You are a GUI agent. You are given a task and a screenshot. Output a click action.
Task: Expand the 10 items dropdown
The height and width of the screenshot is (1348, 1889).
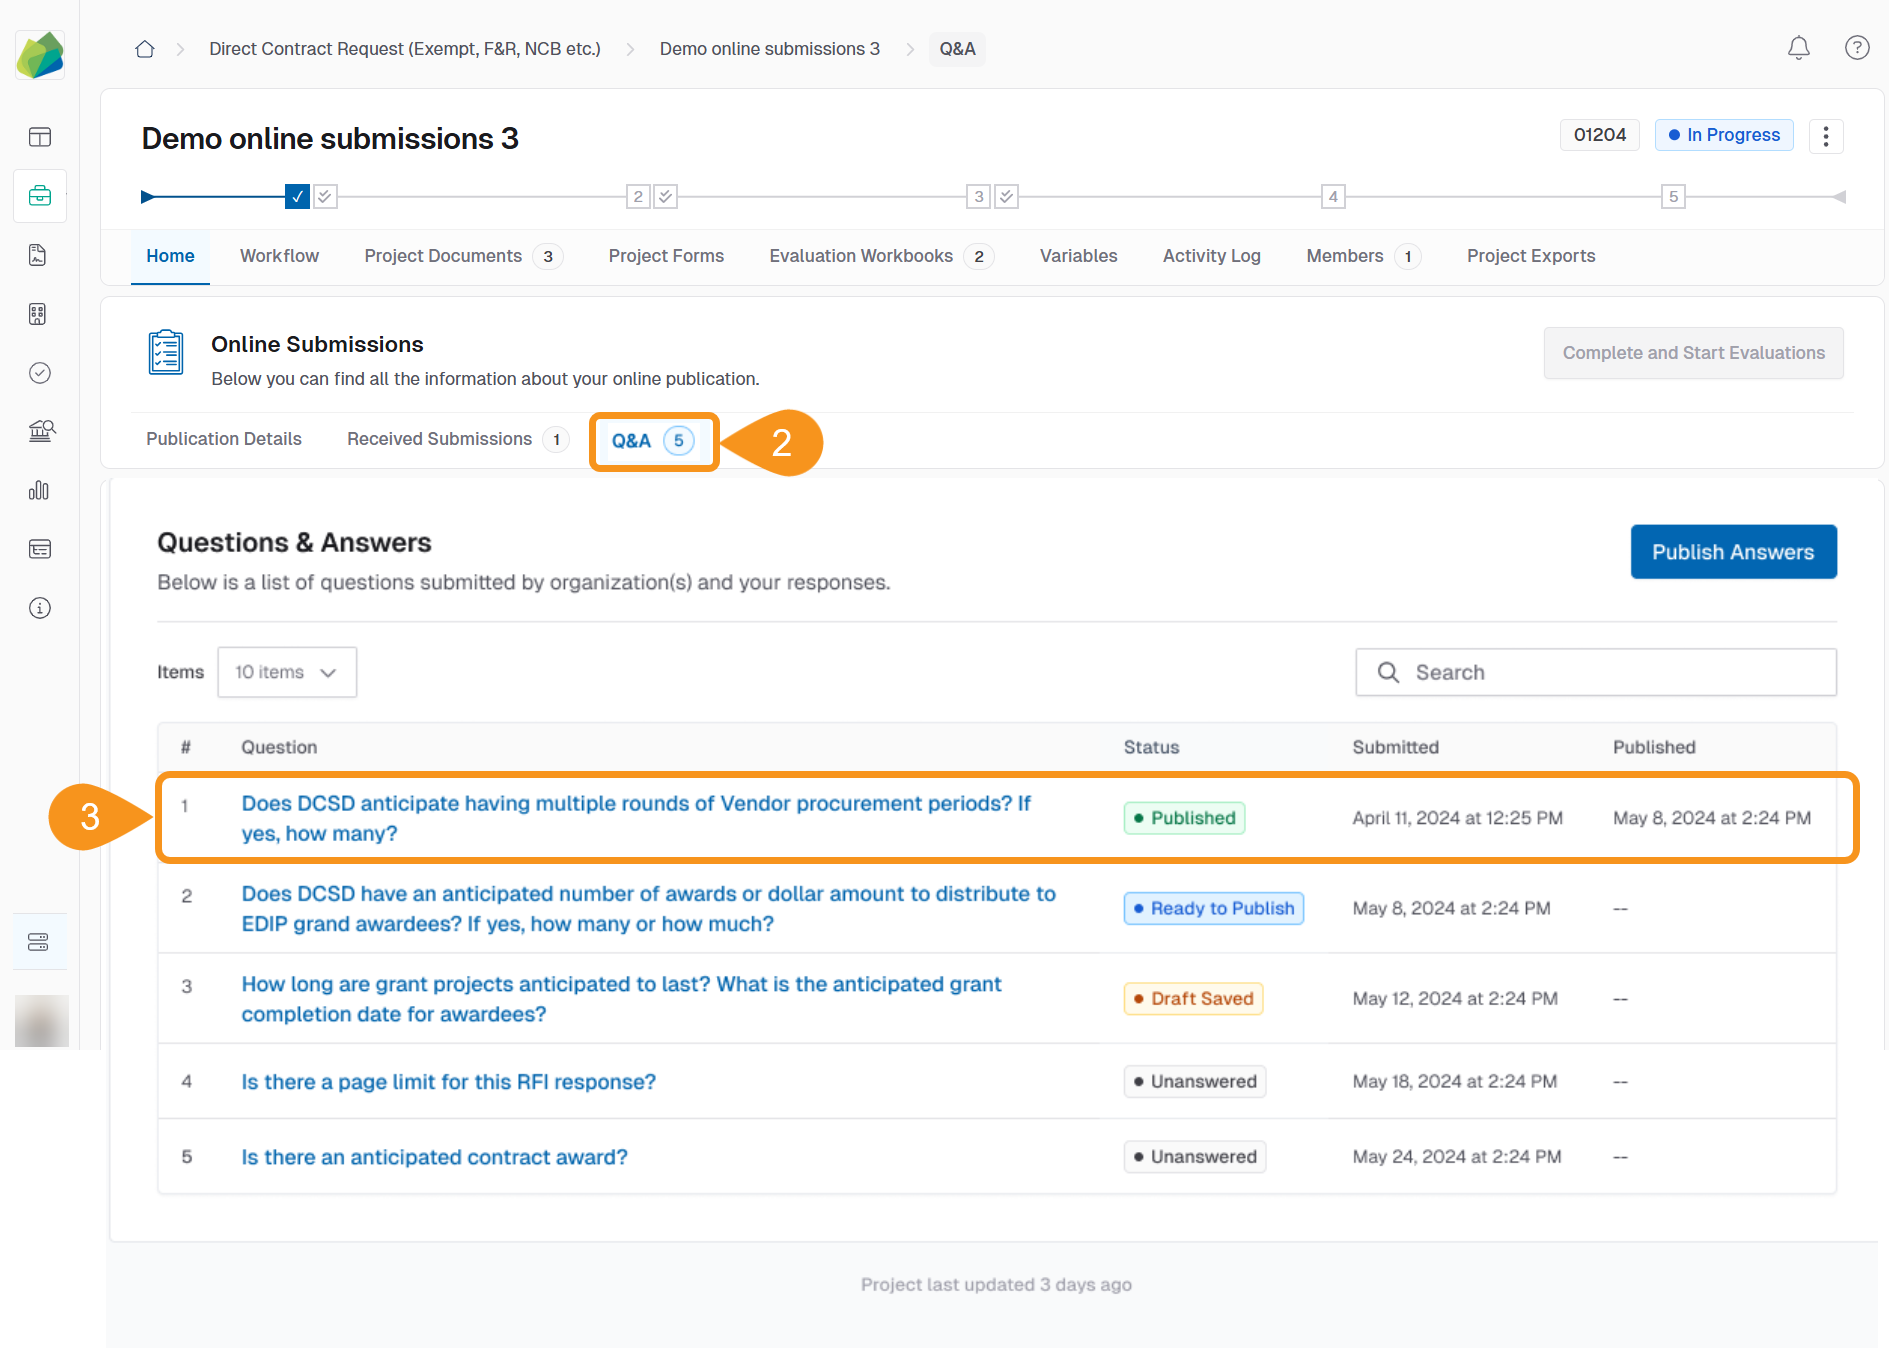(286, 672)
